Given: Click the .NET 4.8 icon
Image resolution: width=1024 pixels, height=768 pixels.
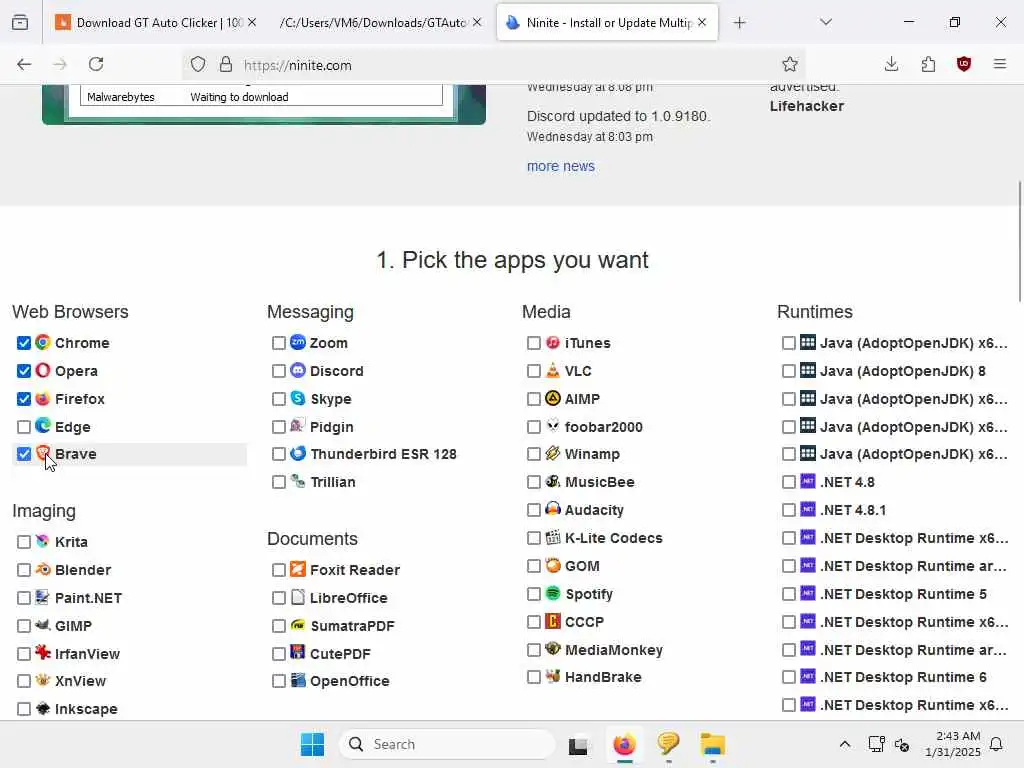Looking at the screenshot, I should (x=808, y=481).
